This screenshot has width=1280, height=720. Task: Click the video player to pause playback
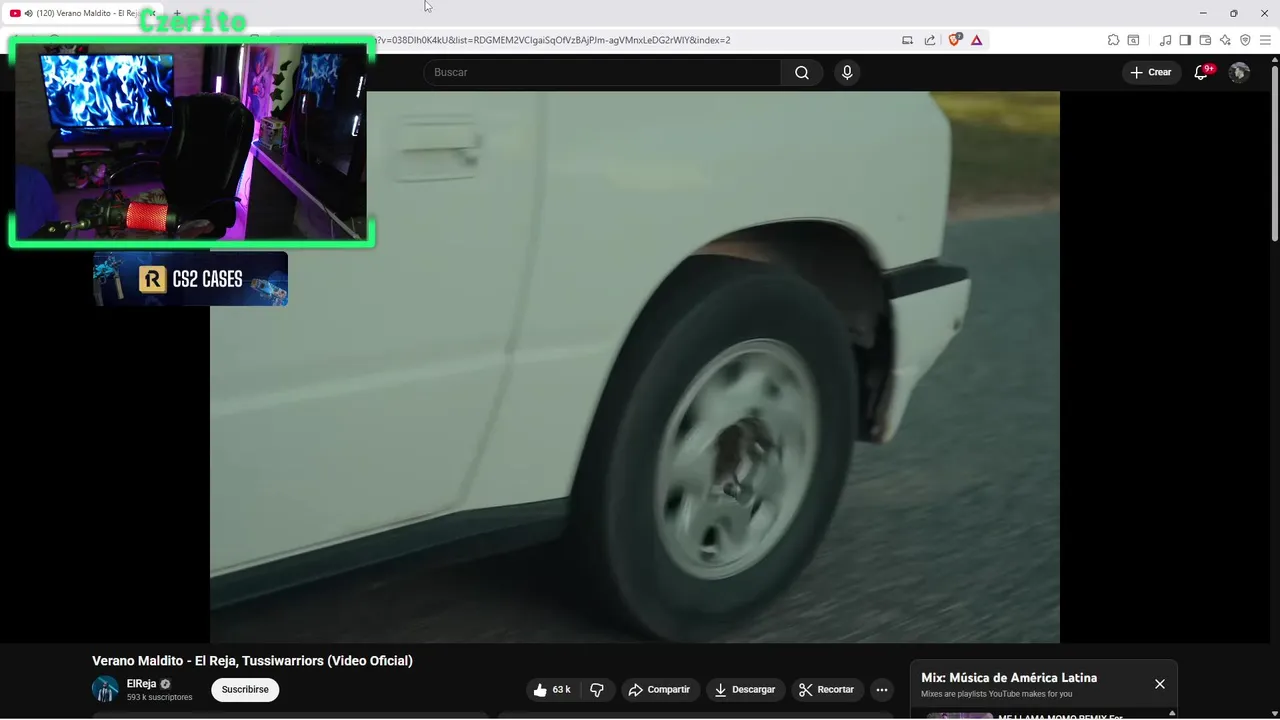coord(634,367)
